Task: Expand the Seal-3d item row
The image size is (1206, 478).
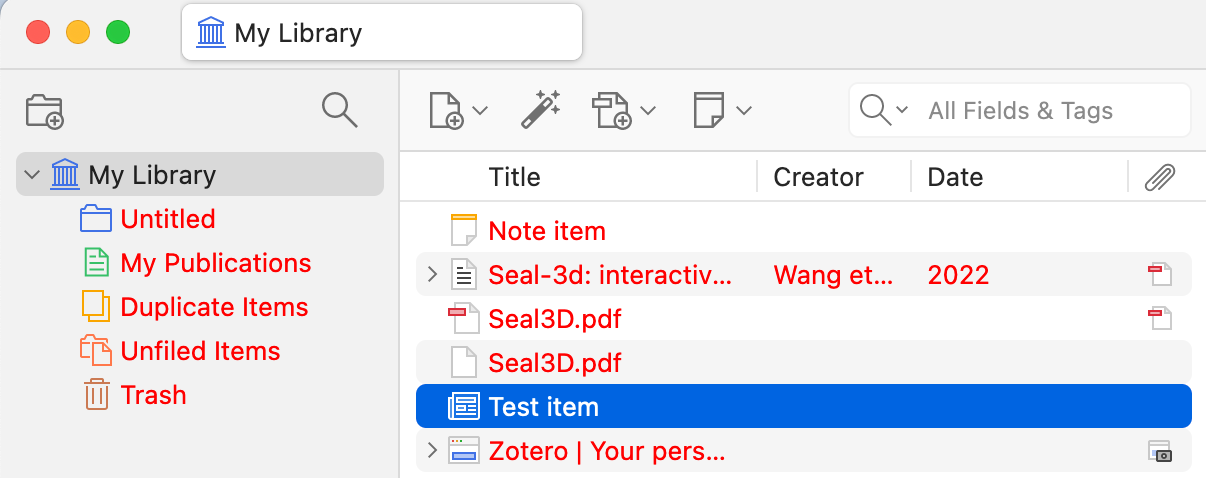Action: pyautogui.click(x=432, y=275)
